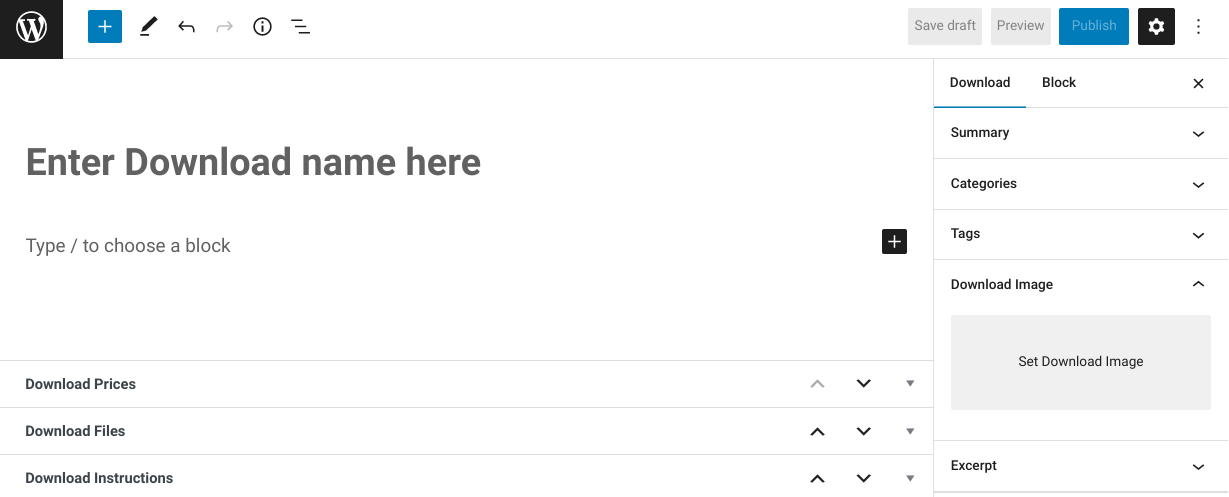Switch to the Block tab
The image size is (1229, 497).
click(1058, 83)
